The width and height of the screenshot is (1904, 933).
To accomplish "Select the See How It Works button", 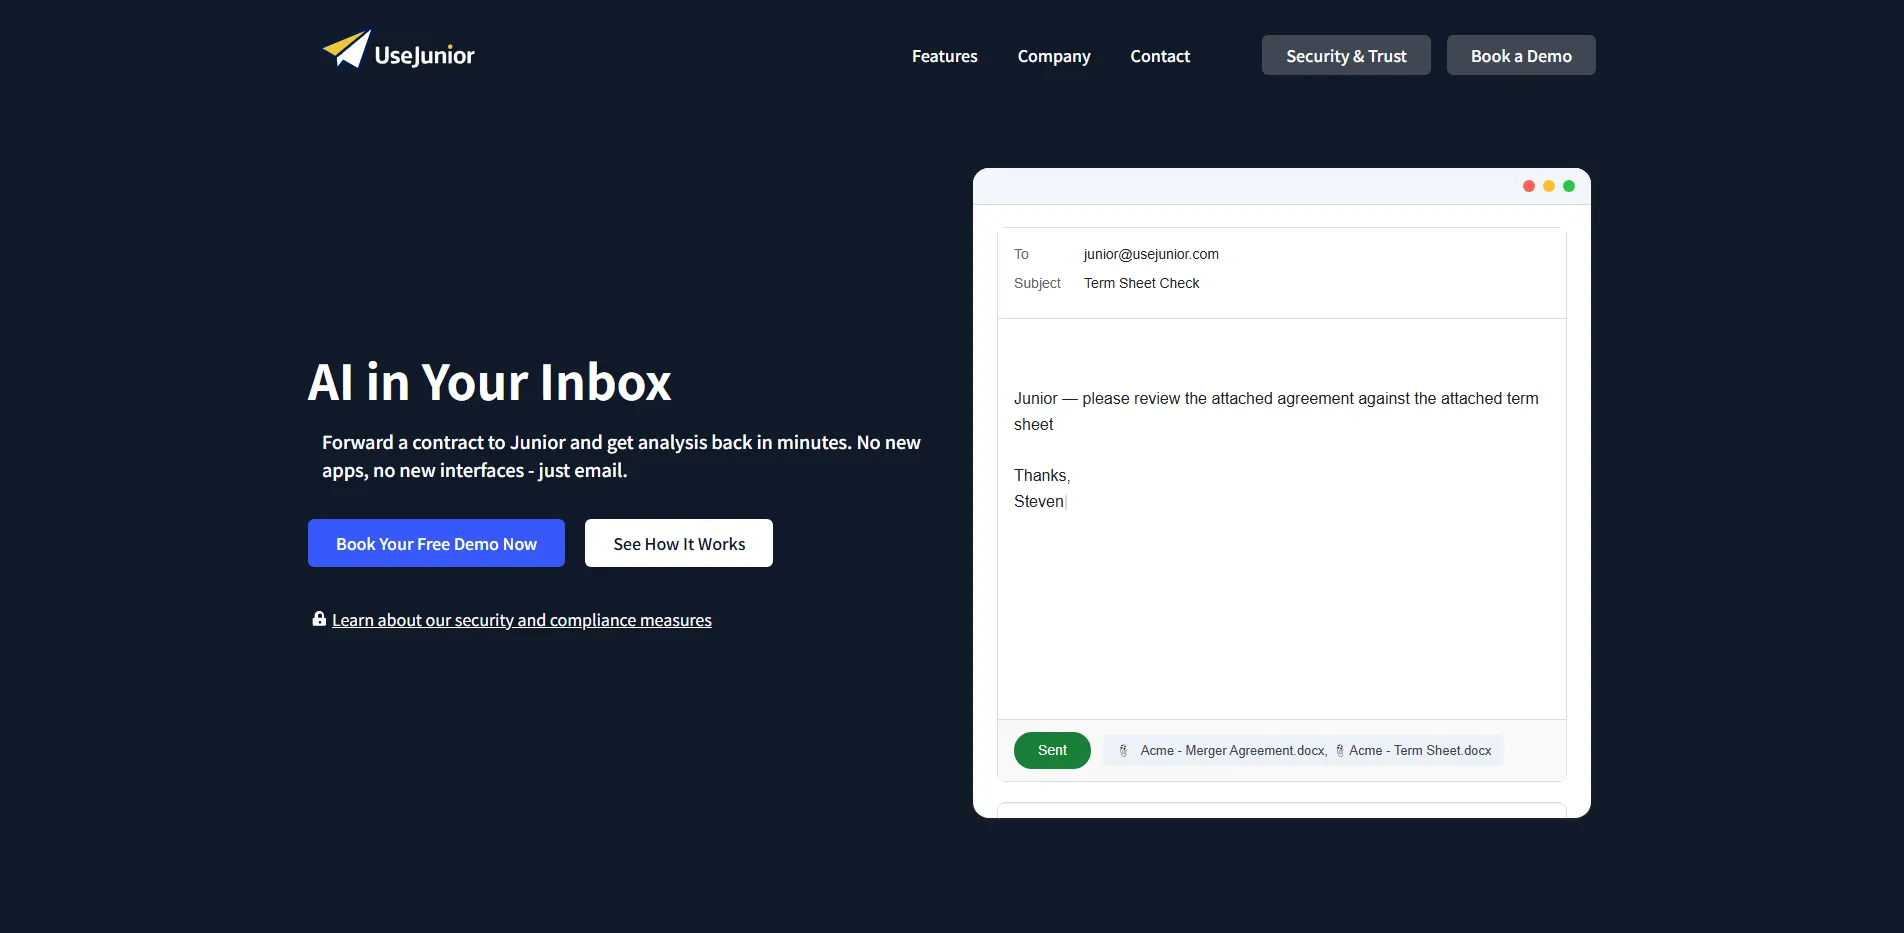I will click(678, 543).
